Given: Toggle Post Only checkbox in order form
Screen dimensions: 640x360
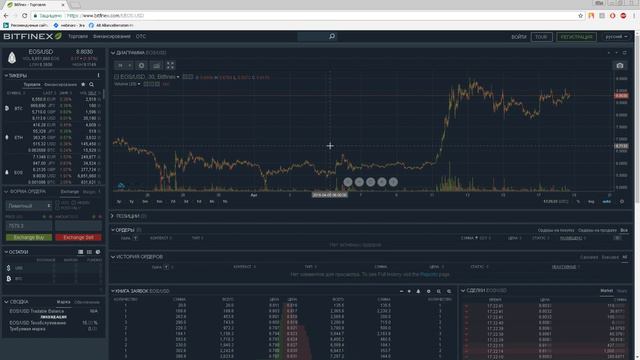Looking at the screenshot, I should point(57,208).
